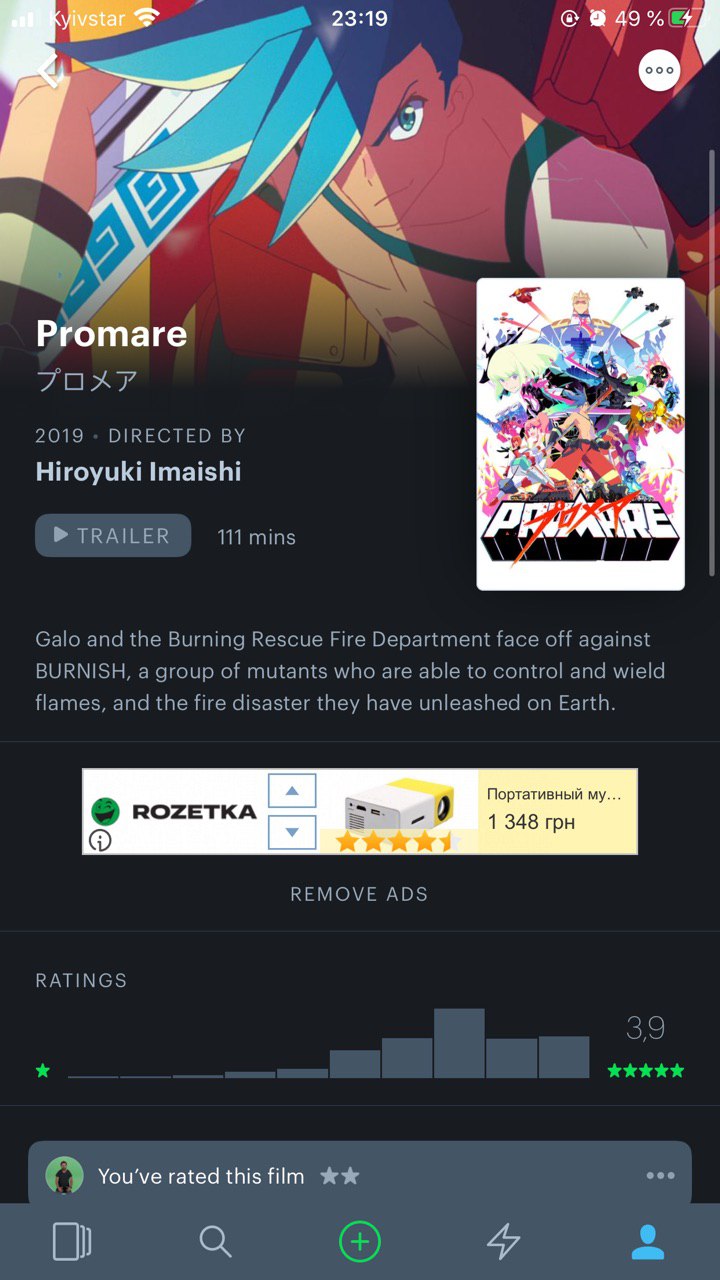Open the activity lightning bolt tab
The height and width of the screenshot is (1280, 720).
(503, 1242)
